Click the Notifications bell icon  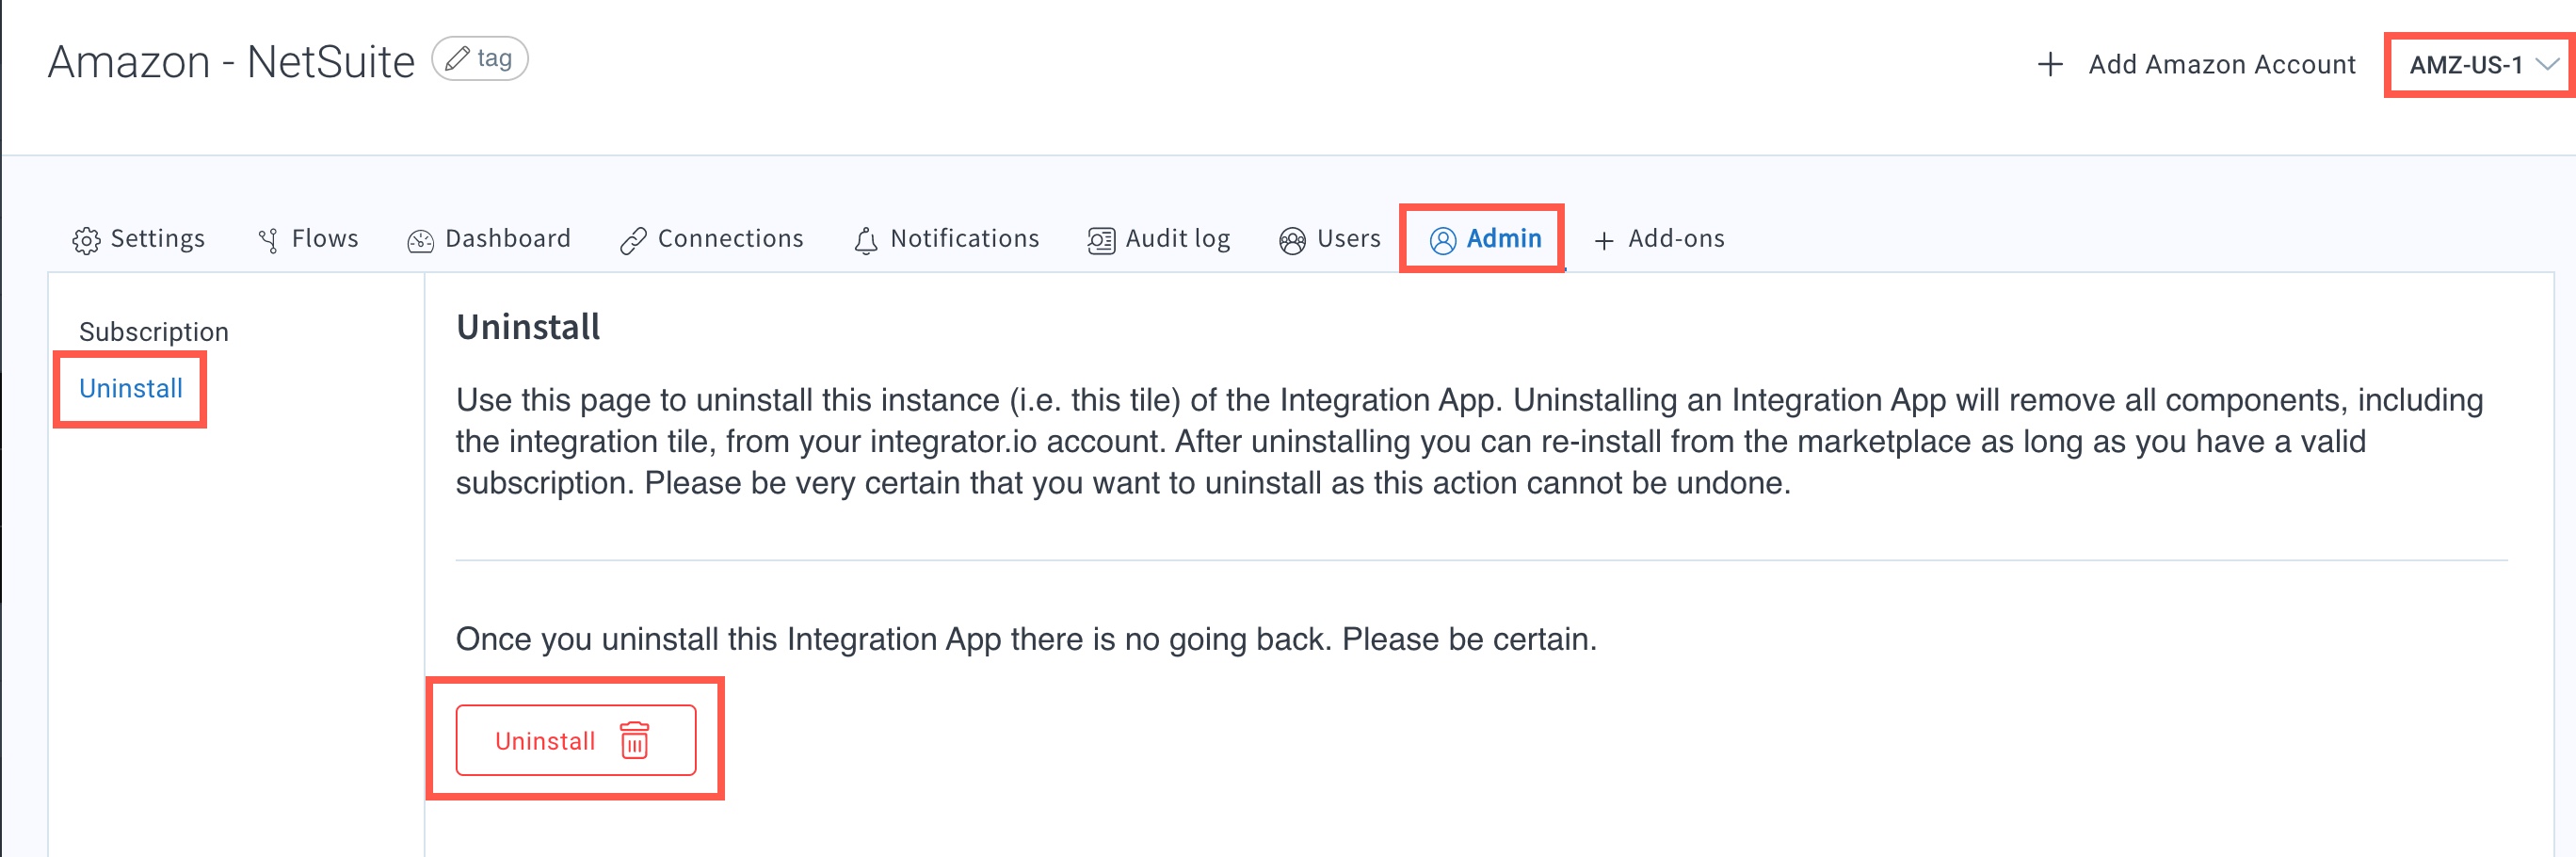point(866,240)
